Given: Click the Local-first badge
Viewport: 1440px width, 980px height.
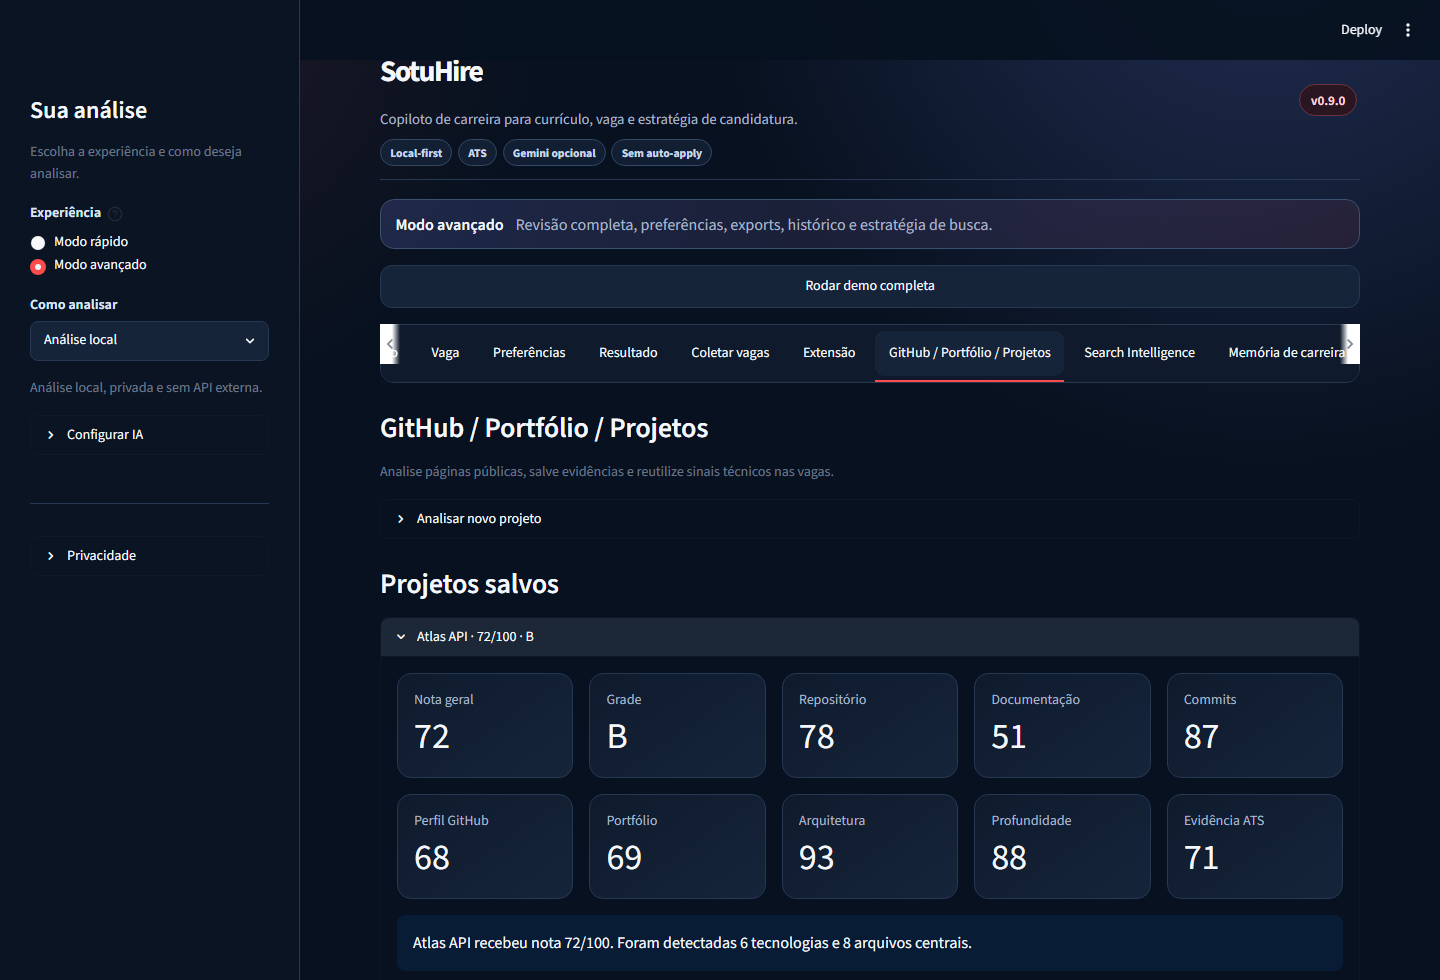Looking at the screenshot, I should click(416, 153).
